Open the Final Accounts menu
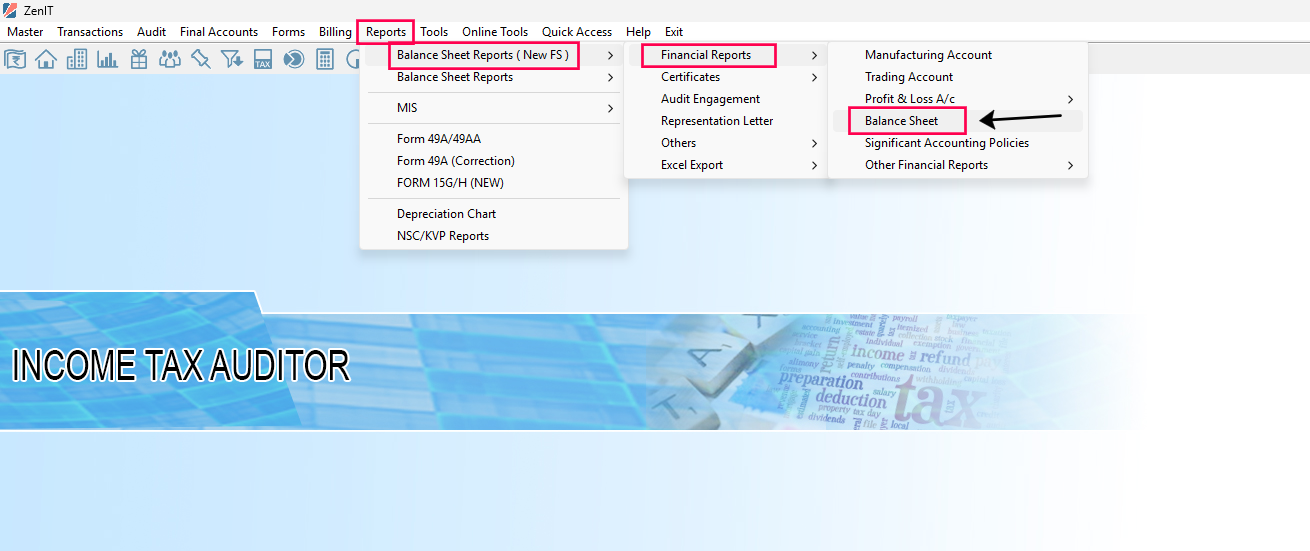The height and width of the screenshot is (551, 1310). [x=219, y=32]
